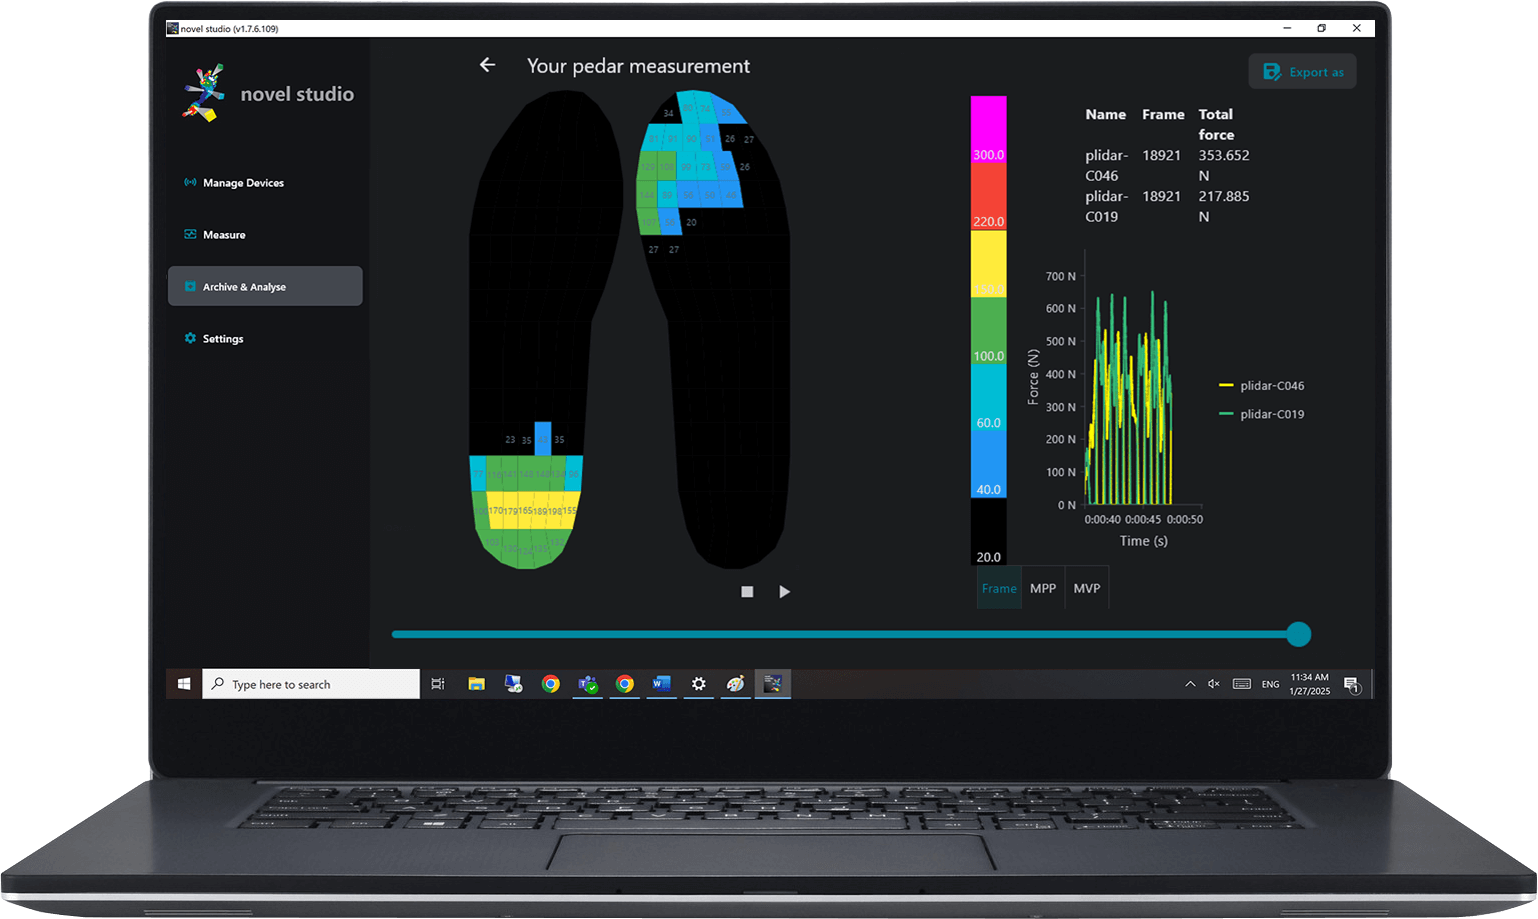The width and height of the screenshot is (1538, 919).
Task: Switch to the MPP tab
Action: click(x=1043, y=588)
